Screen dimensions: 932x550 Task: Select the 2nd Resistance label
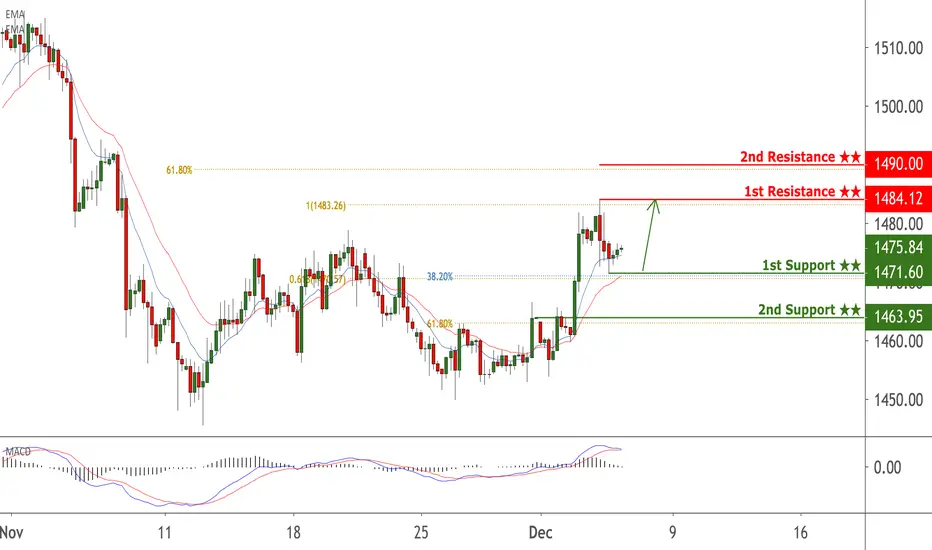[x=800, y=157]
